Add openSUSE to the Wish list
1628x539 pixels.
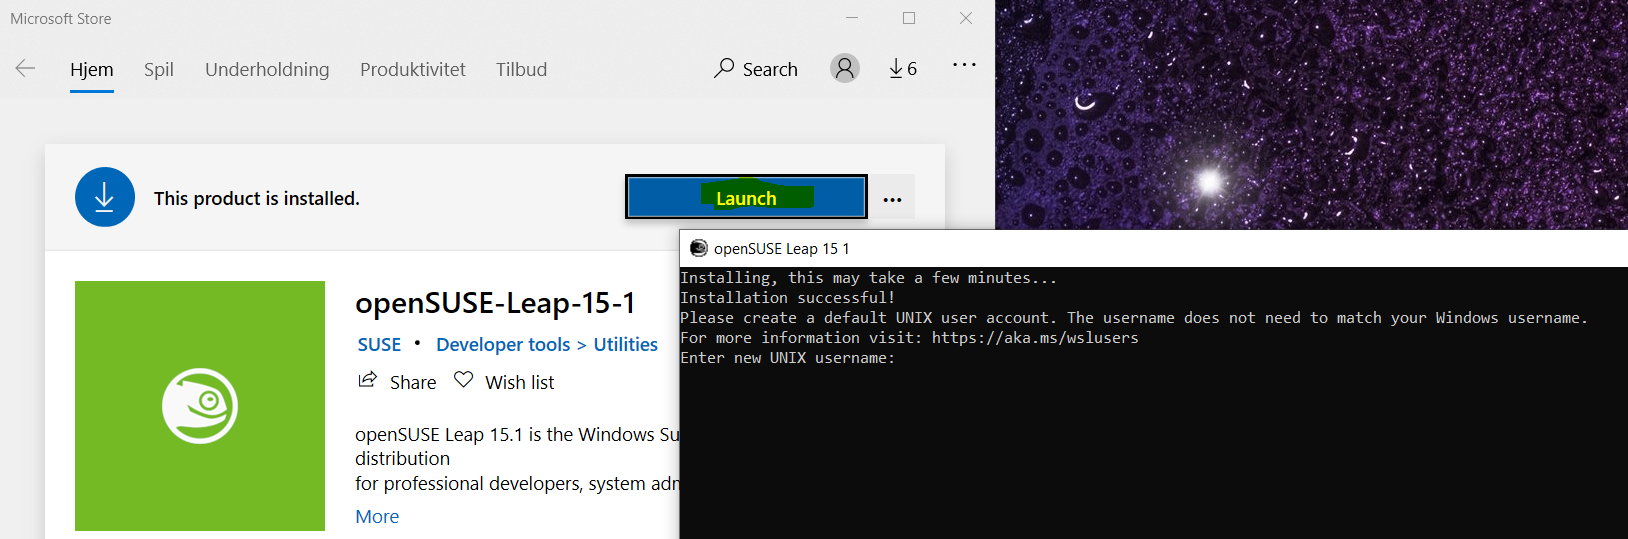click(504, 382)
